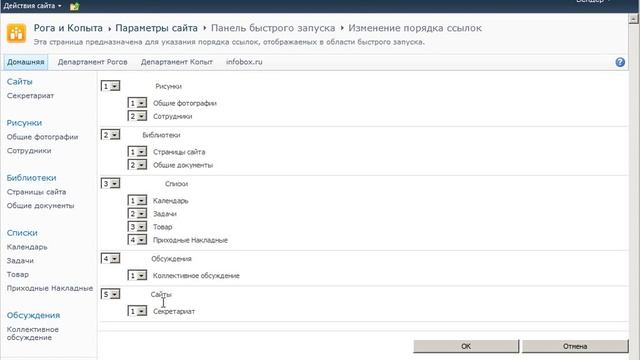Open Секретариат link in sidebar
Image resolution: width=640 pixels, height=360 pixels.
click(30, 96)
